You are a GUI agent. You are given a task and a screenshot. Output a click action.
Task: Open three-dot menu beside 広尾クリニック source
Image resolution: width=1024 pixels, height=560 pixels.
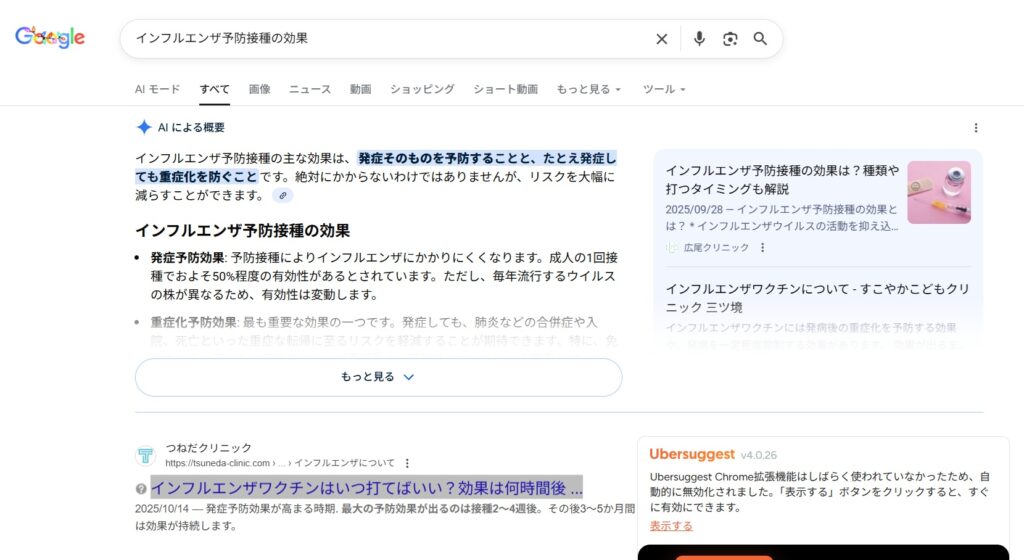pos(762,248)
